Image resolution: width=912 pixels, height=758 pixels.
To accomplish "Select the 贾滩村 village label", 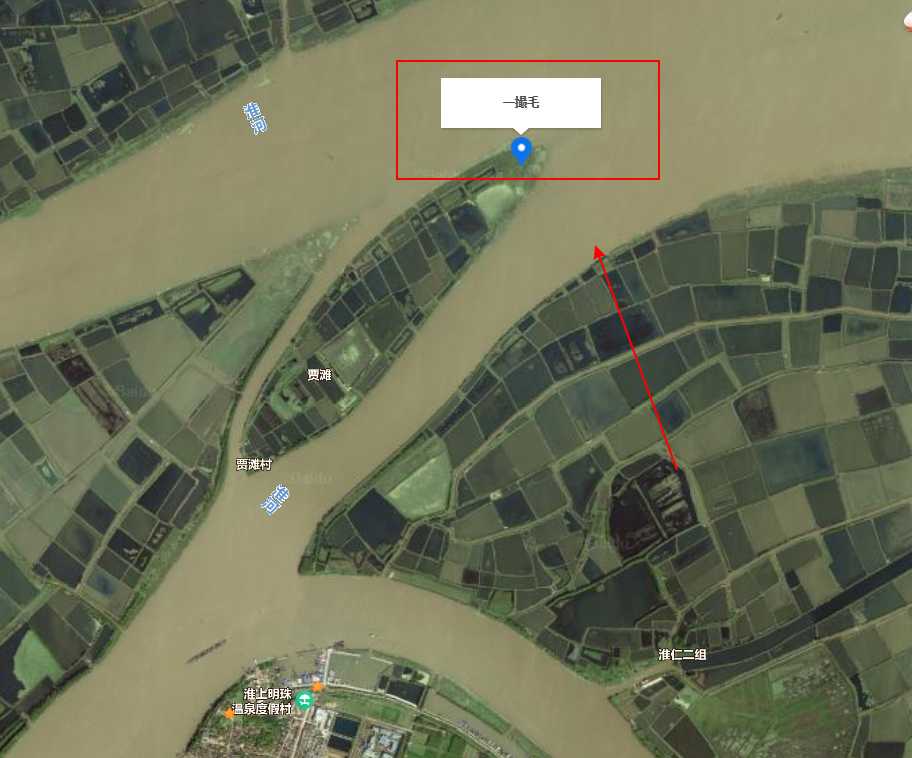I will pyautogui.click(x=254, y=464).
